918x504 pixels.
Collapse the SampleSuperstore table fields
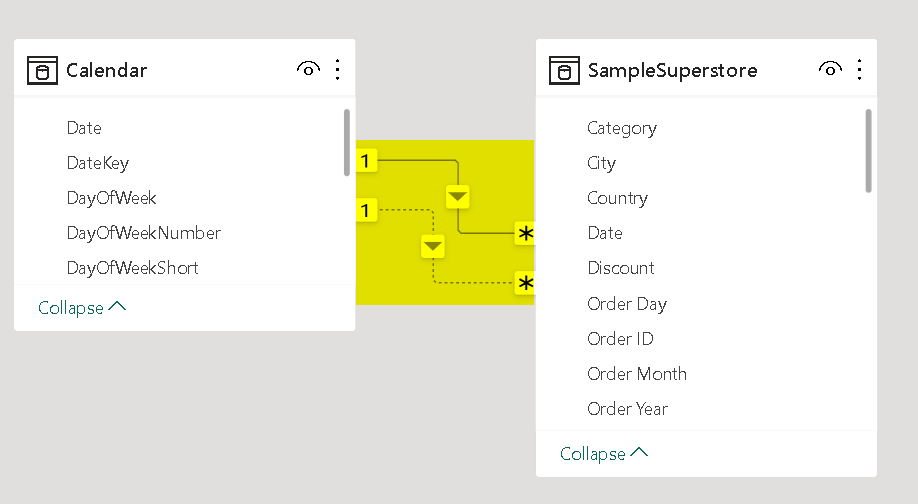(x=604, y=454)
